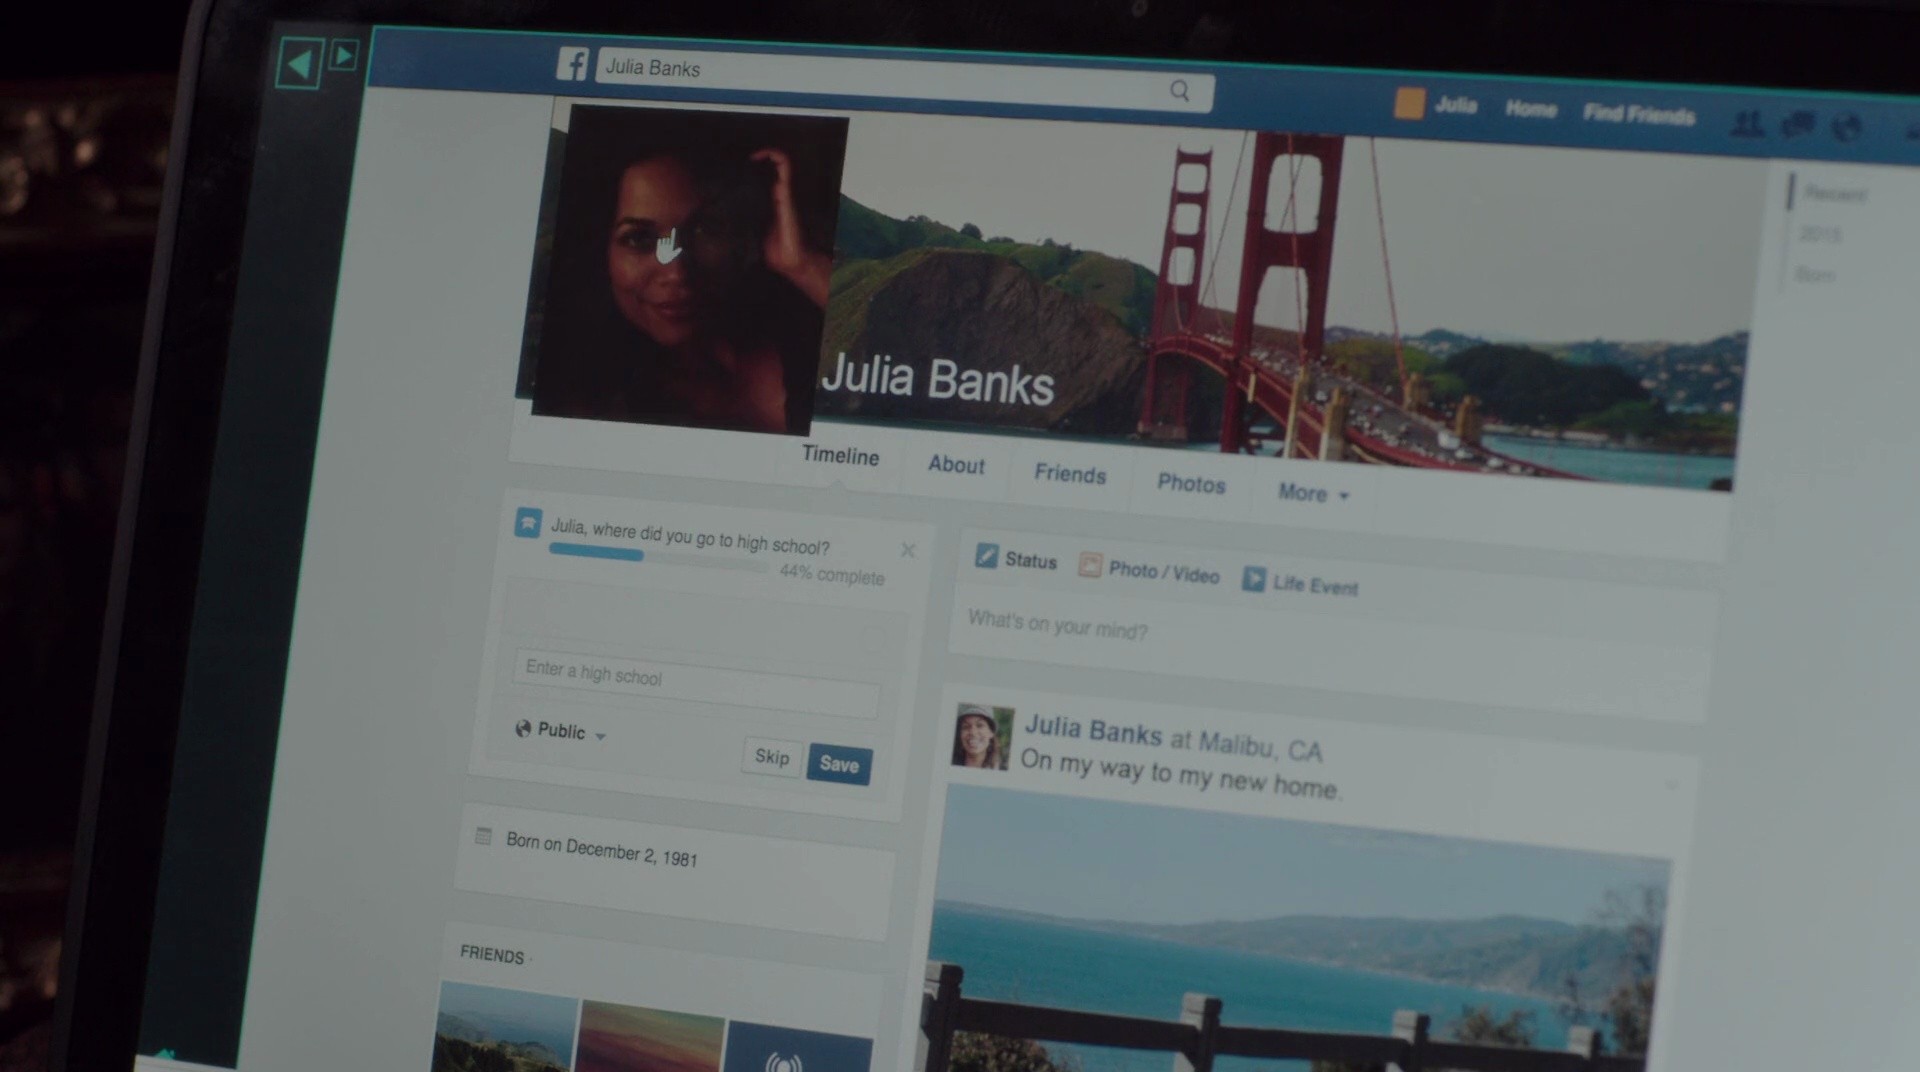Click the Born on December 2, 1981 text
The image size is (1920, 1072).
(602, 850)
